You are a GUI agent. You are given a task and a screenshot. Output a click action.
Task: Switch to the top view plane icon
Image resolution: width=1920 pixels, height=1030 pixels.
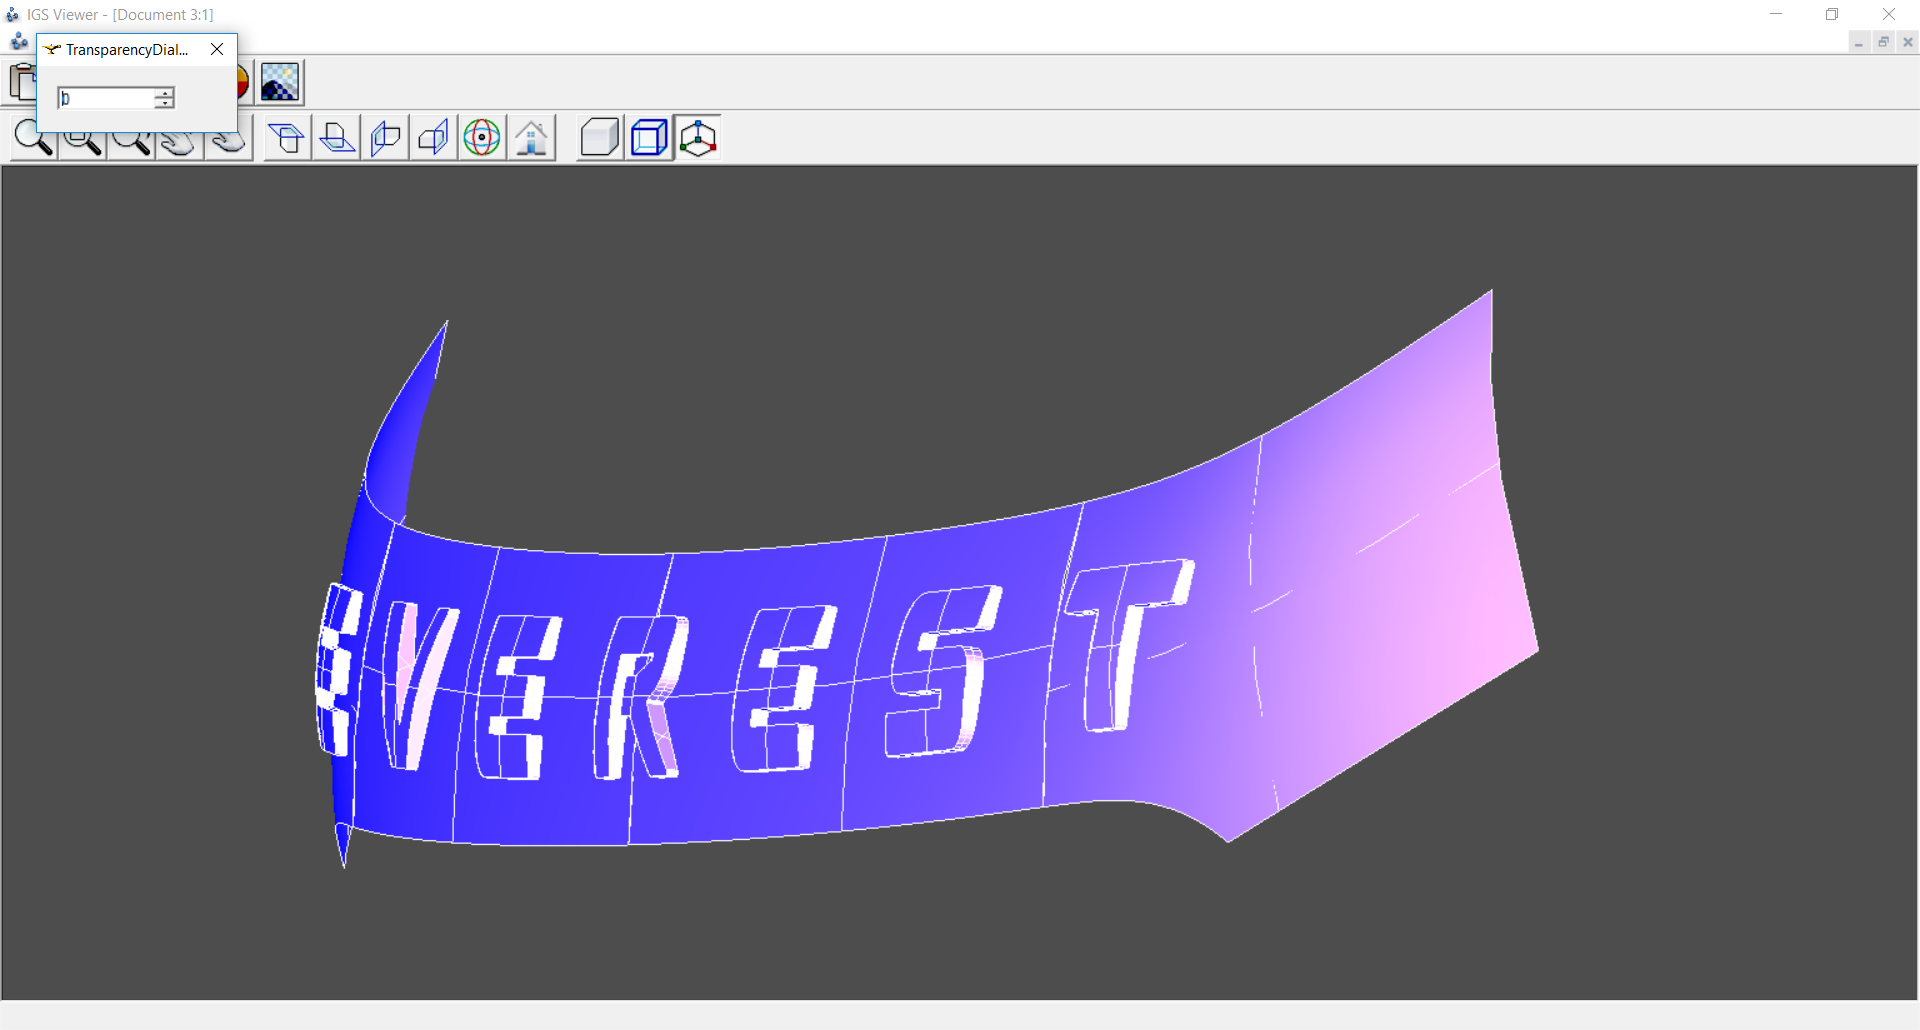click(x=287, y=138)
